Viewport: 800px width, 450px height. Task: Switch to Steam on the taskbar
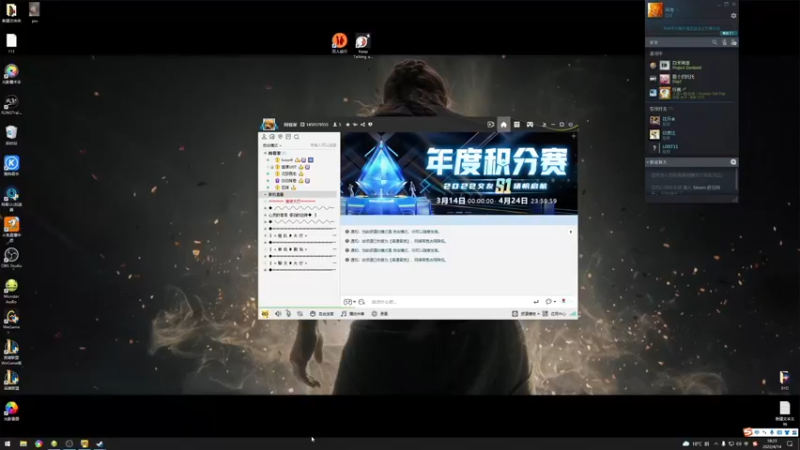coord(99,444)
